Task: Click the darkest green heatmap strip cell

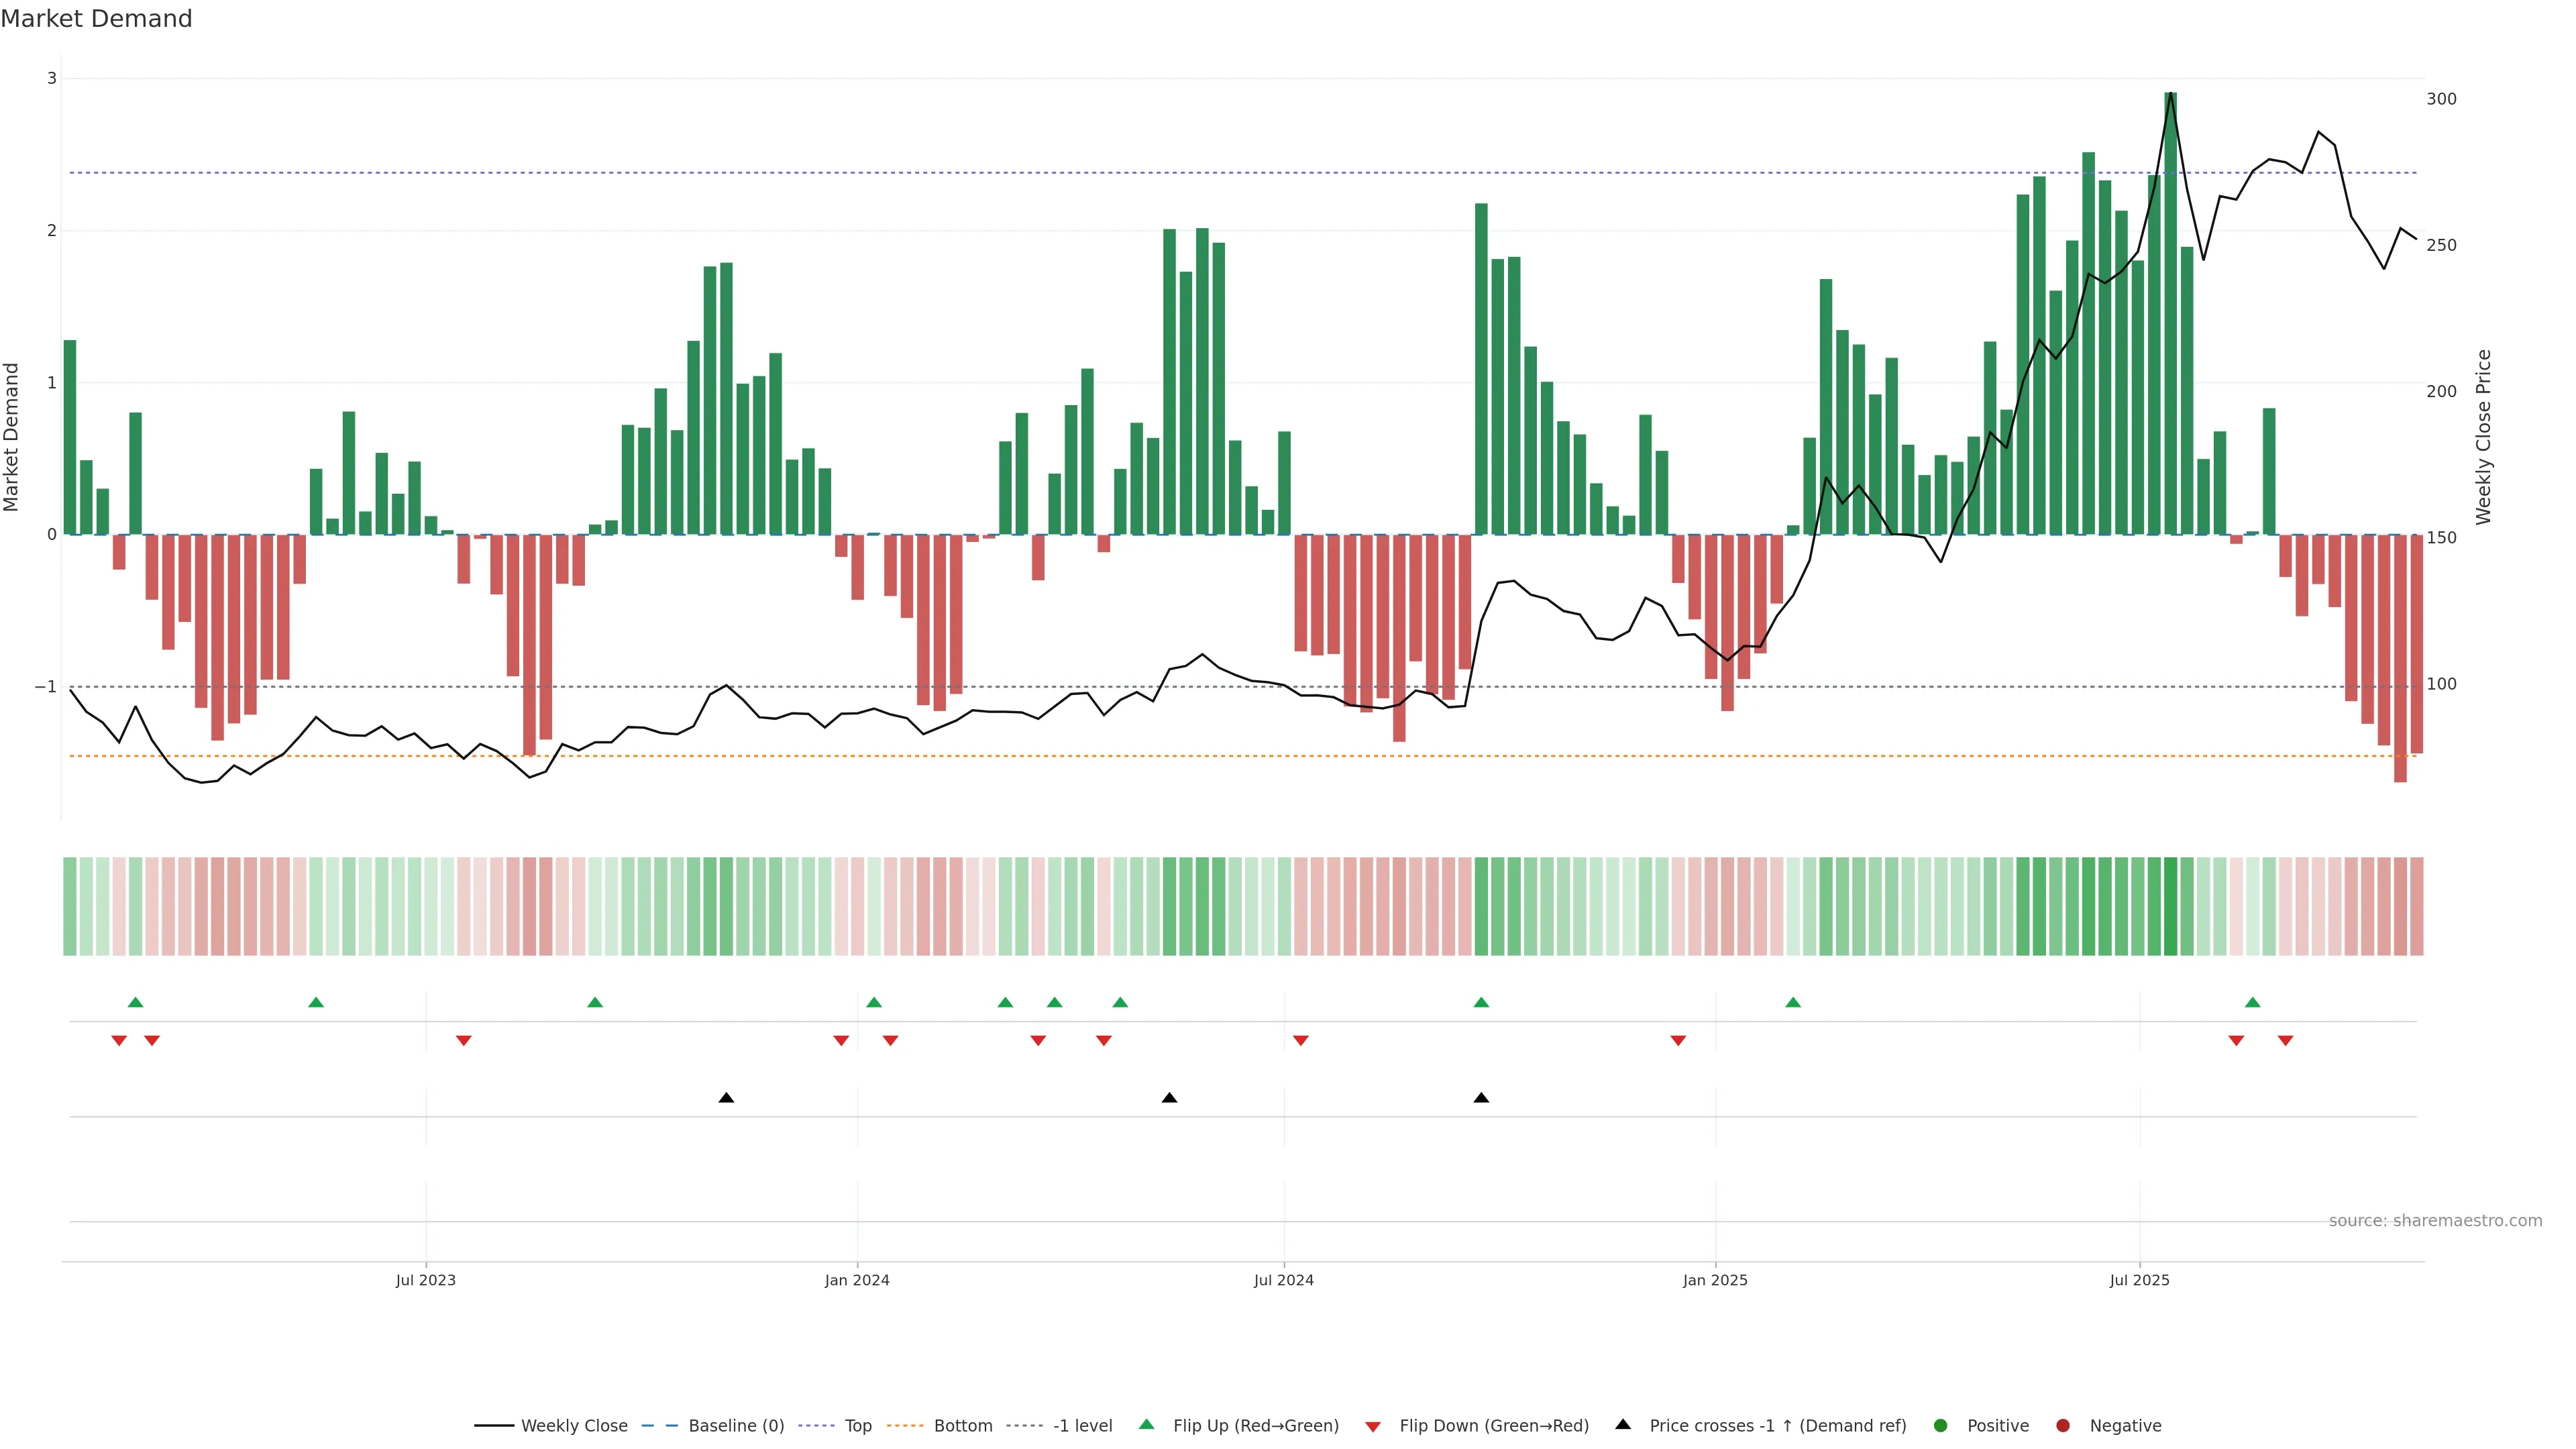Action: pyautogui.click(x=2170, y=906)
